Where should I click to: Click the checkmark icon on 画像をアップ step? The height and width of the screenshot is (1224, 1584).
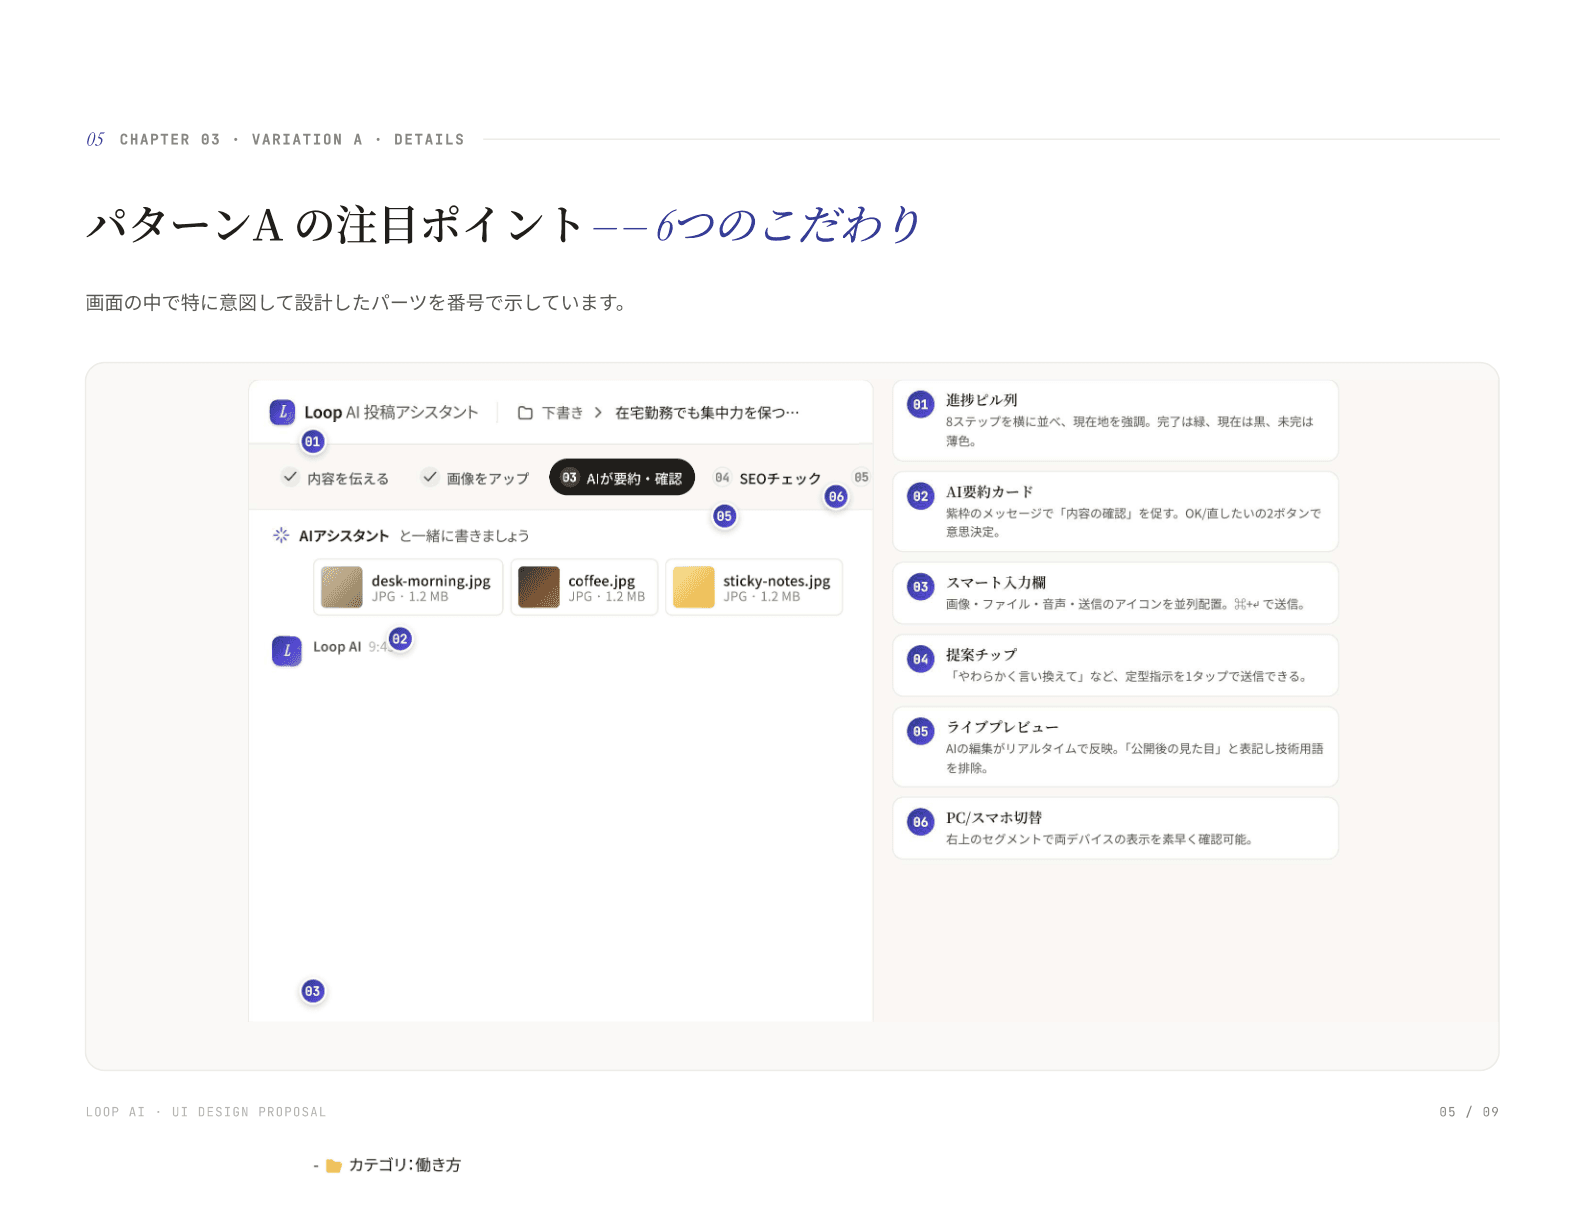point(430,477)
